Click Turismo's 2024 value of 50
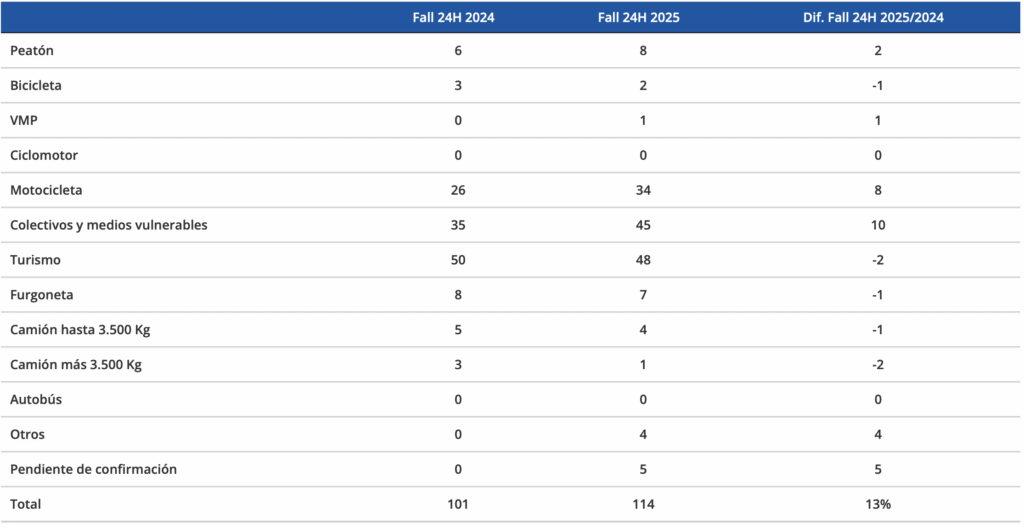Image resolution: width=1024 pixels, height=528 pixels. 458,260
